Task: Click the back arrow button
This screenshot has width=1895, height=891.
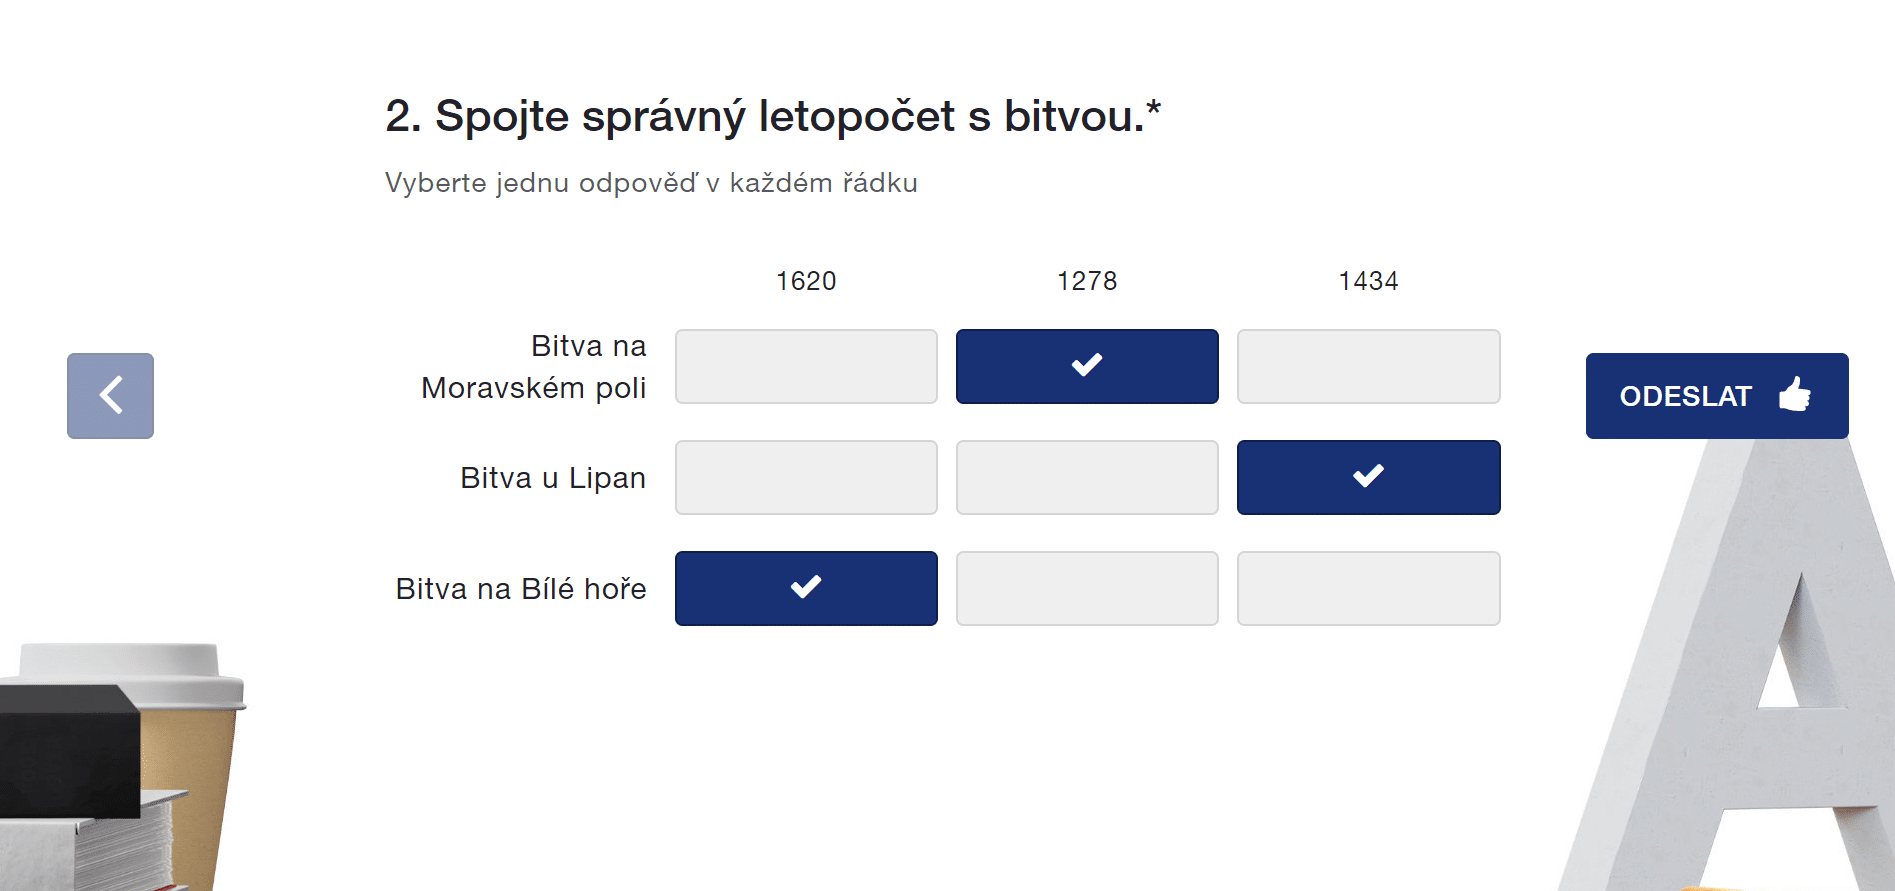Action: pyautogui.click(x=110, y=396)
